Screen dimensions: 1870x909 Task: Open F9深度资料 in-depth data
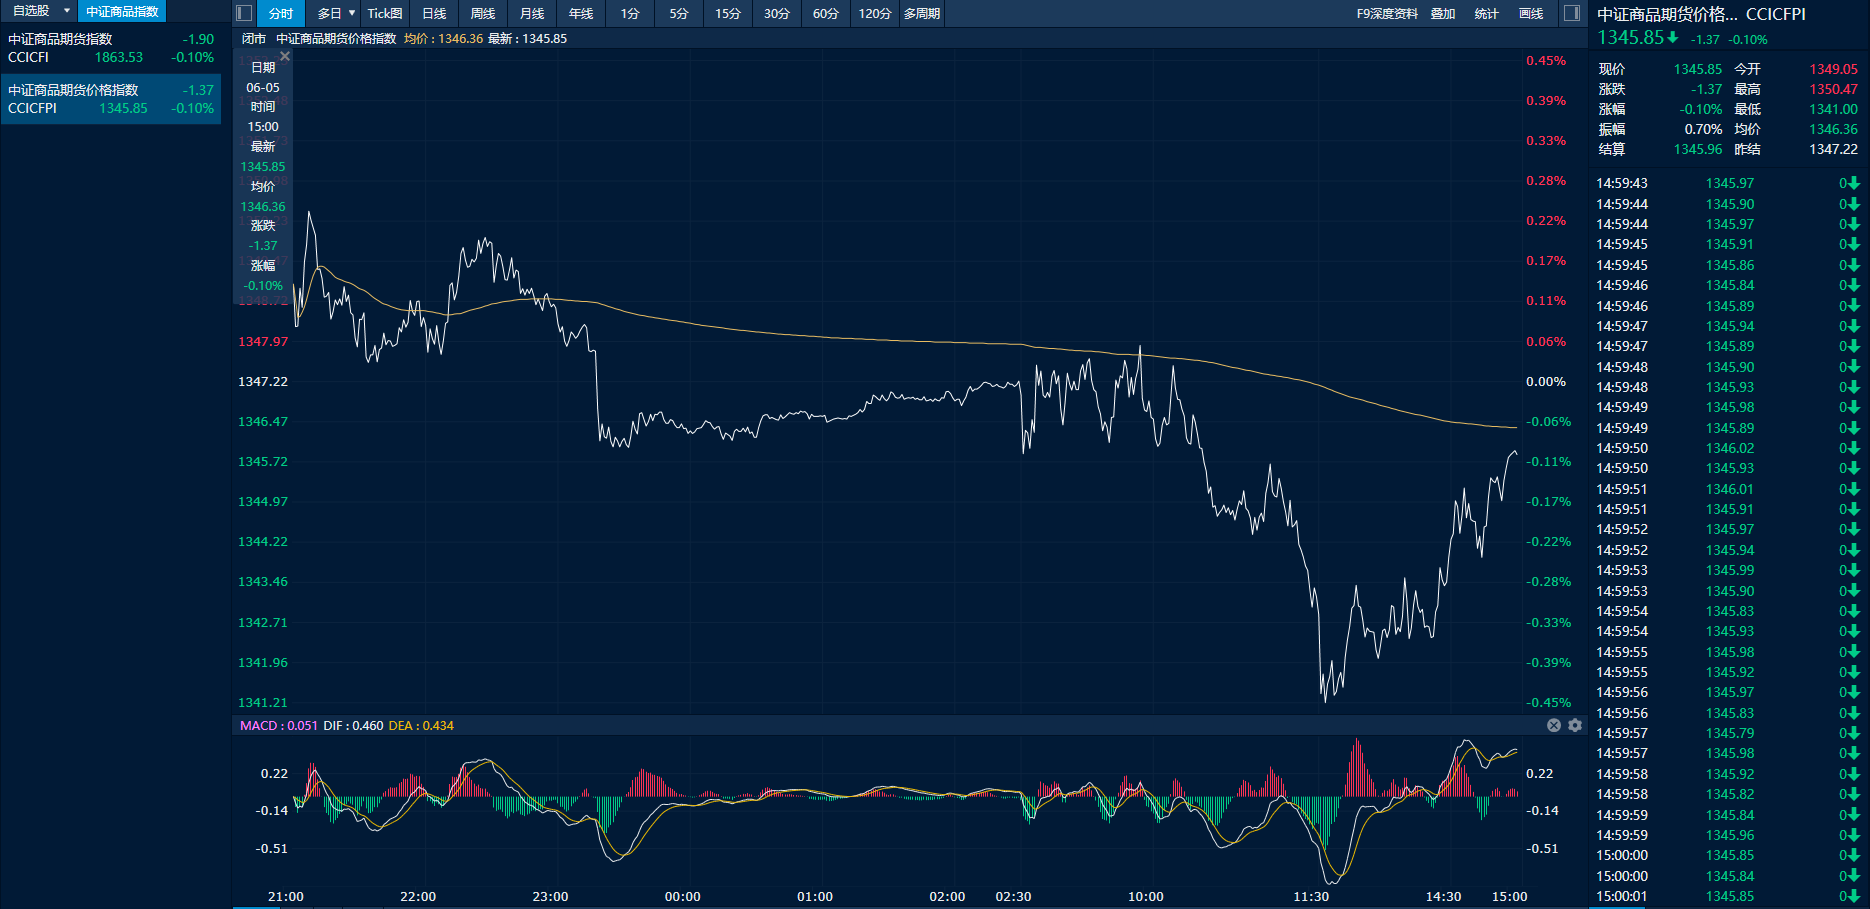tap(1386, 13)
